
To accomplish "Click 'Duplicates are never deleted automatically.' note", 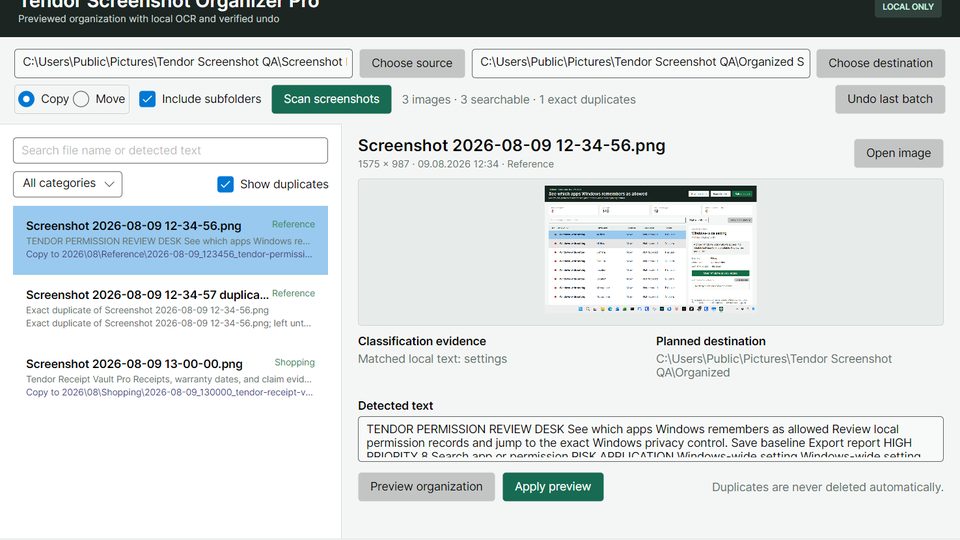I will tap(827, 487).
